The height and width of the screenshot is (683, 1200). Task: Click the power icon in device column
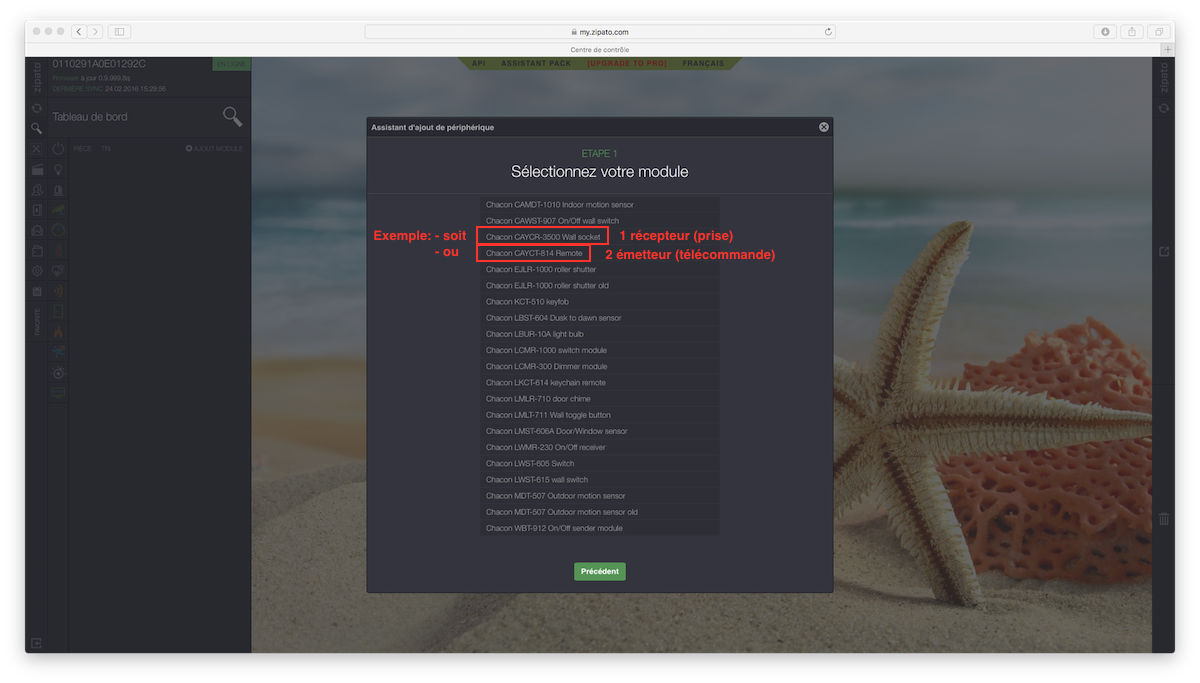(x=58, y=149)
